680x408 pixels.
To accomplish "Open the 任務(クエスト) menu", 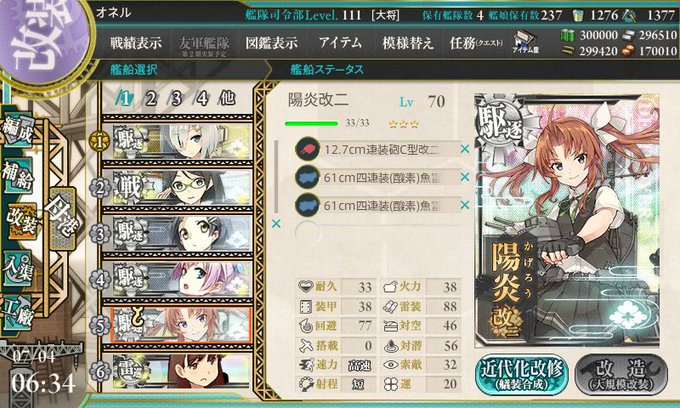I will pyautogui.click(x=476, y=43).
